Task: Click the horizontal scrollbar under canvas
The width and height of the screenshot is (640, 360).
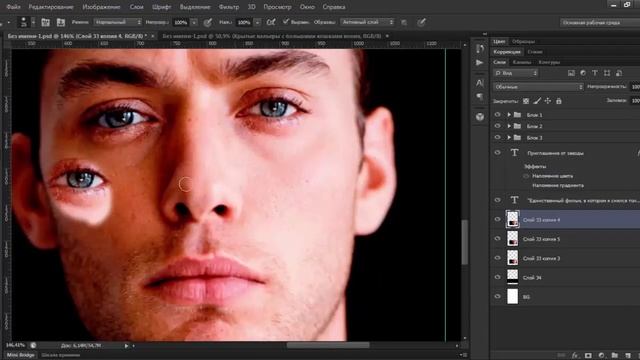Action: [x=328, y=345]
